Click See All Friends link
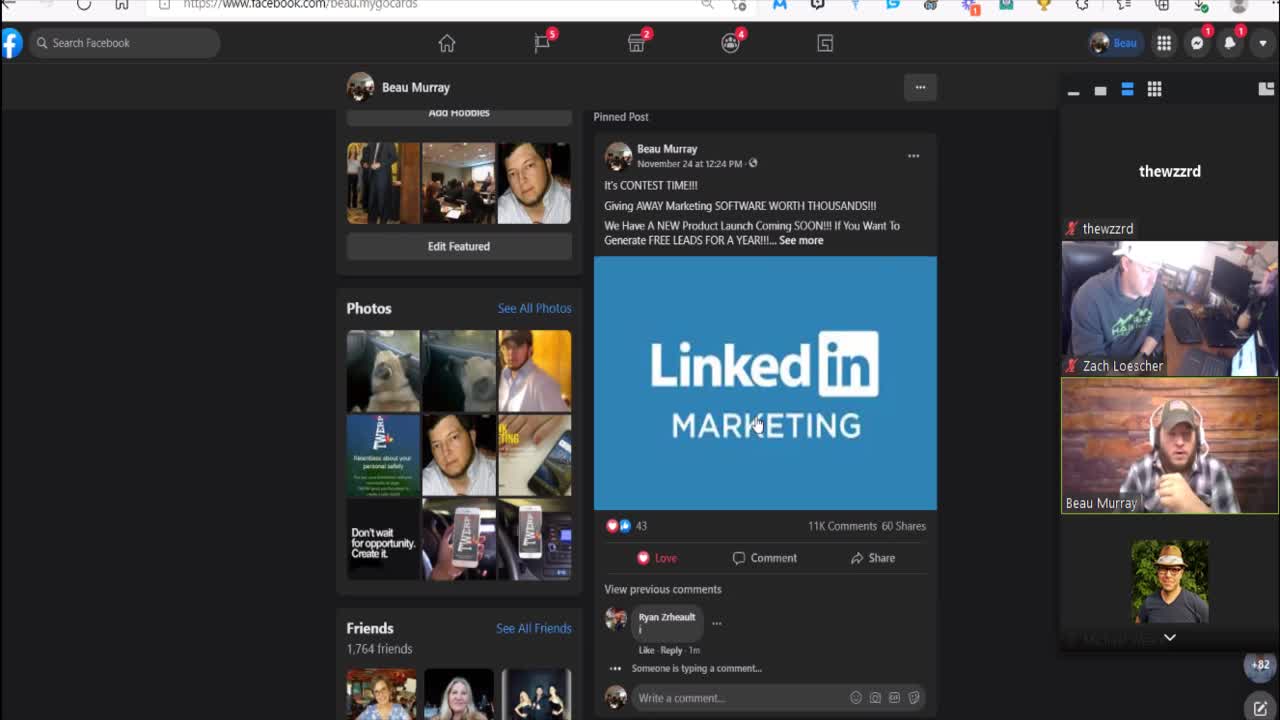The image size is (1280, 720). click(534, 628)
